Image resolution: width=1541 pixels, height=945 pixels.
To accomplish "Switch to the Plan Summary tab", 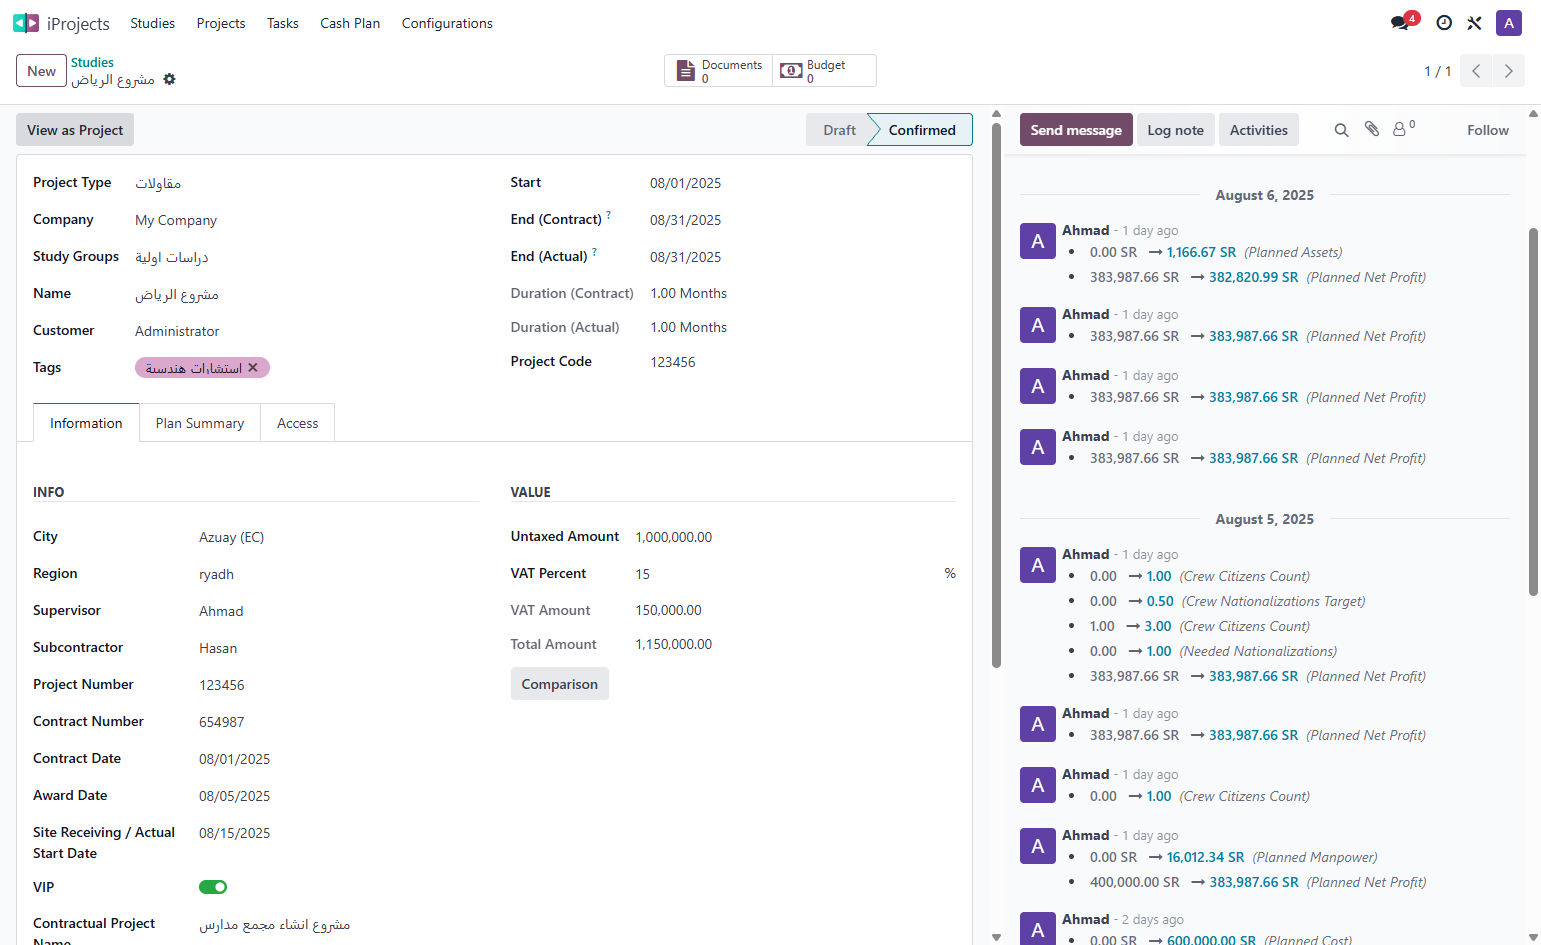I will coord(200,423).
